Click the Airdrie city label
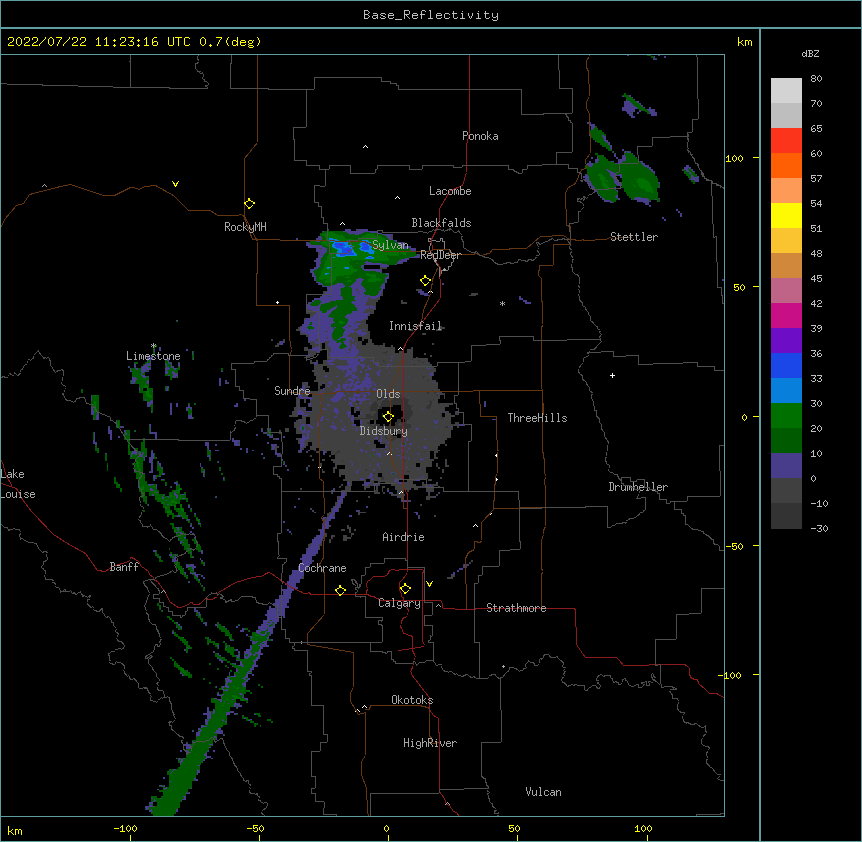862x842 pixels. (403, 537)
